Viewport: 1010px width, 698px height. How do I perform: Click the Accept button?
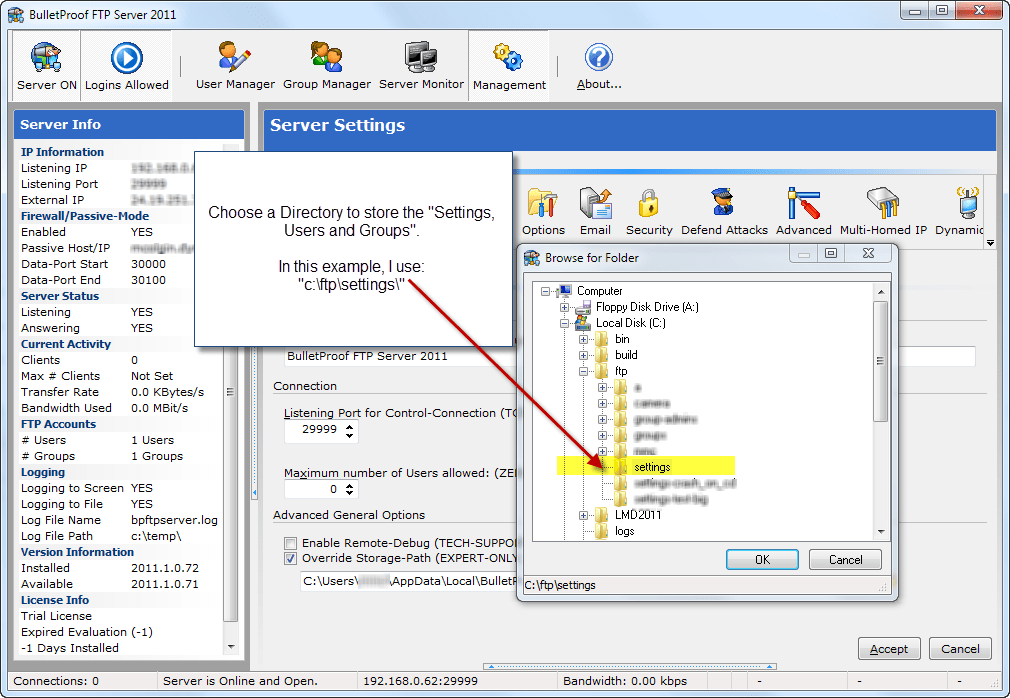pos(889,649)
